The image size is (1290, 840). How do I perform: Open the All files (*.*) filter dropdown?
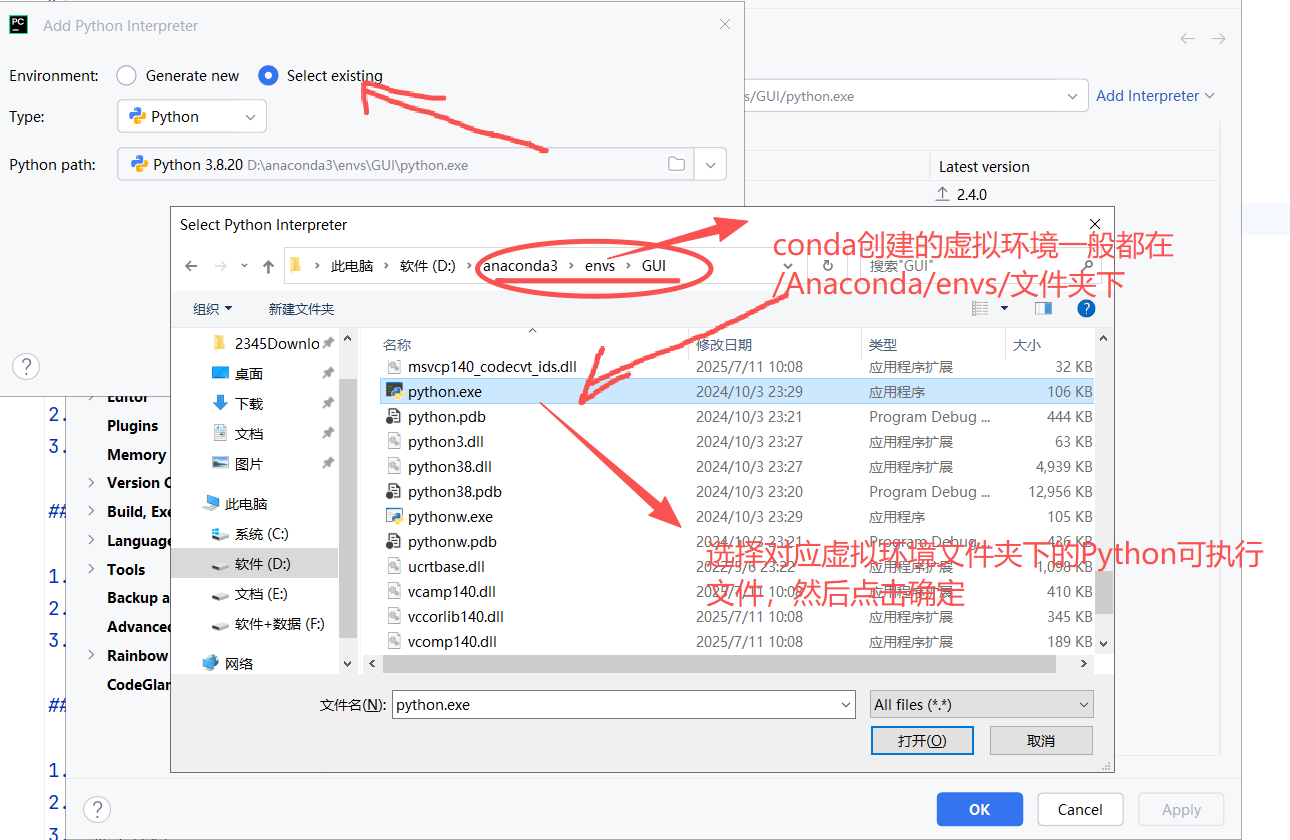pos(982,704)
